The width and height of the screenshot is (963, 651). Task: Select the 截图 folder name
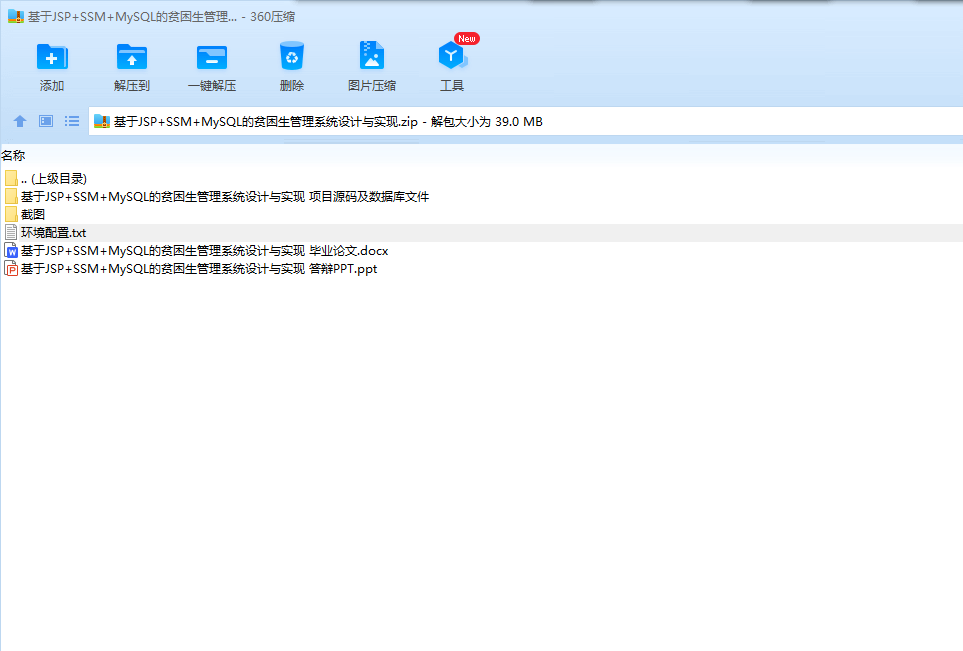(33, 214)
